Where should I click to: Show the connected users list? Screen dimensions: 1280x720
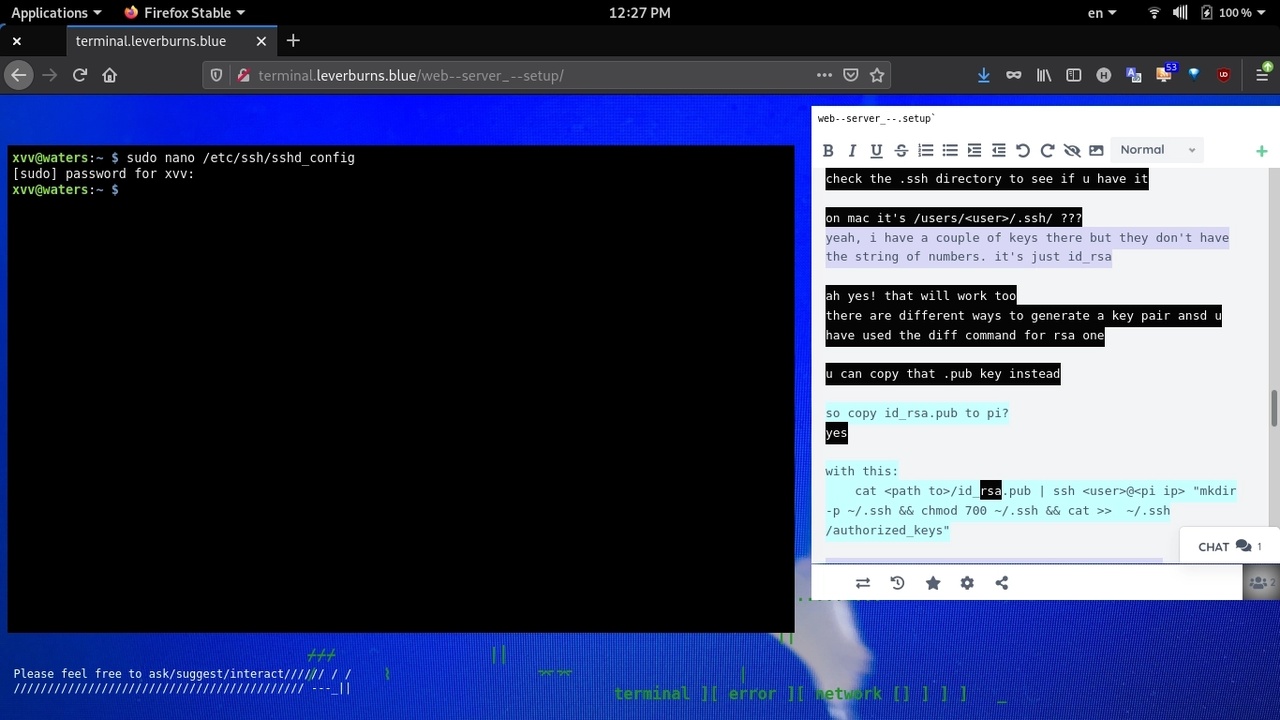click(x=1260, y=582)
